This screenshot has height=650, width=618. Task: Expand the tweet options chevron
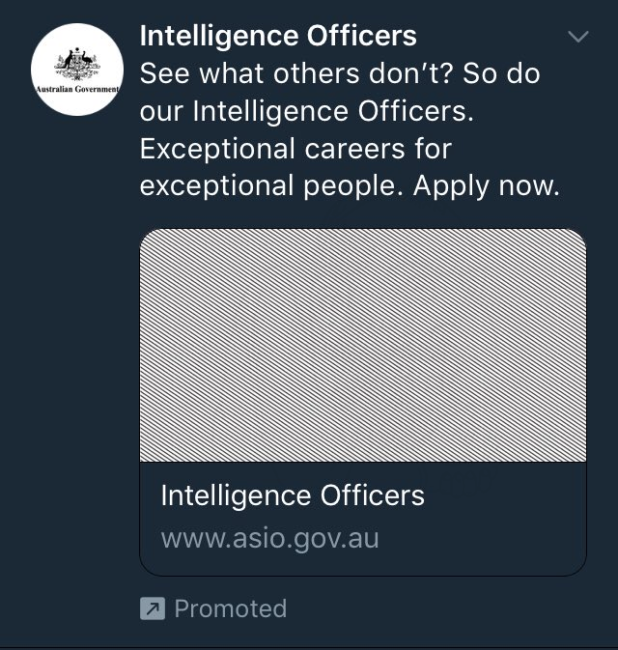coord(577,37)
